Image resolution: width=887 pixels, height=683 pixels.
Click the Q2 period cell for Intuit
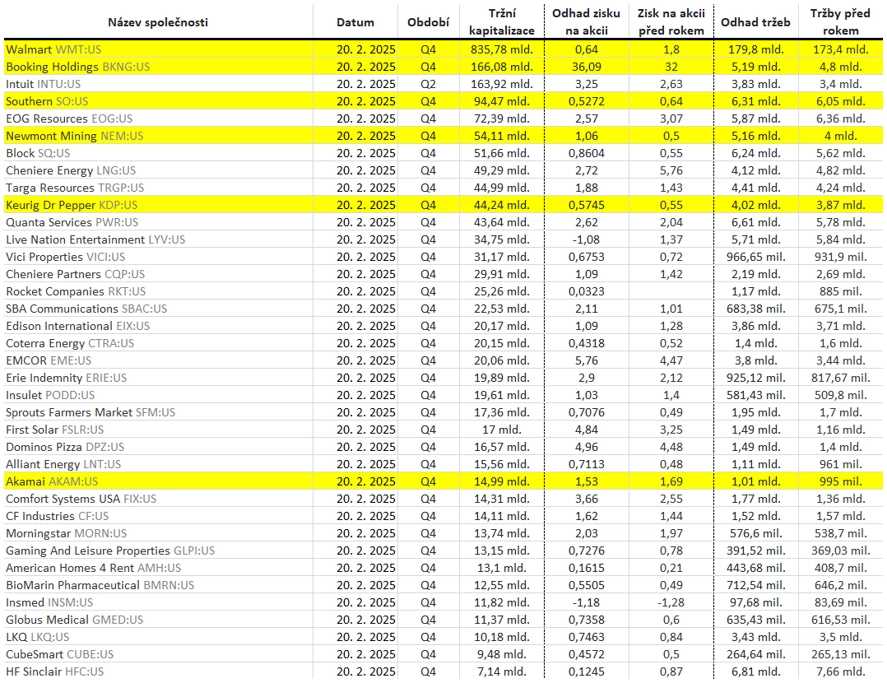pos(428,84)
